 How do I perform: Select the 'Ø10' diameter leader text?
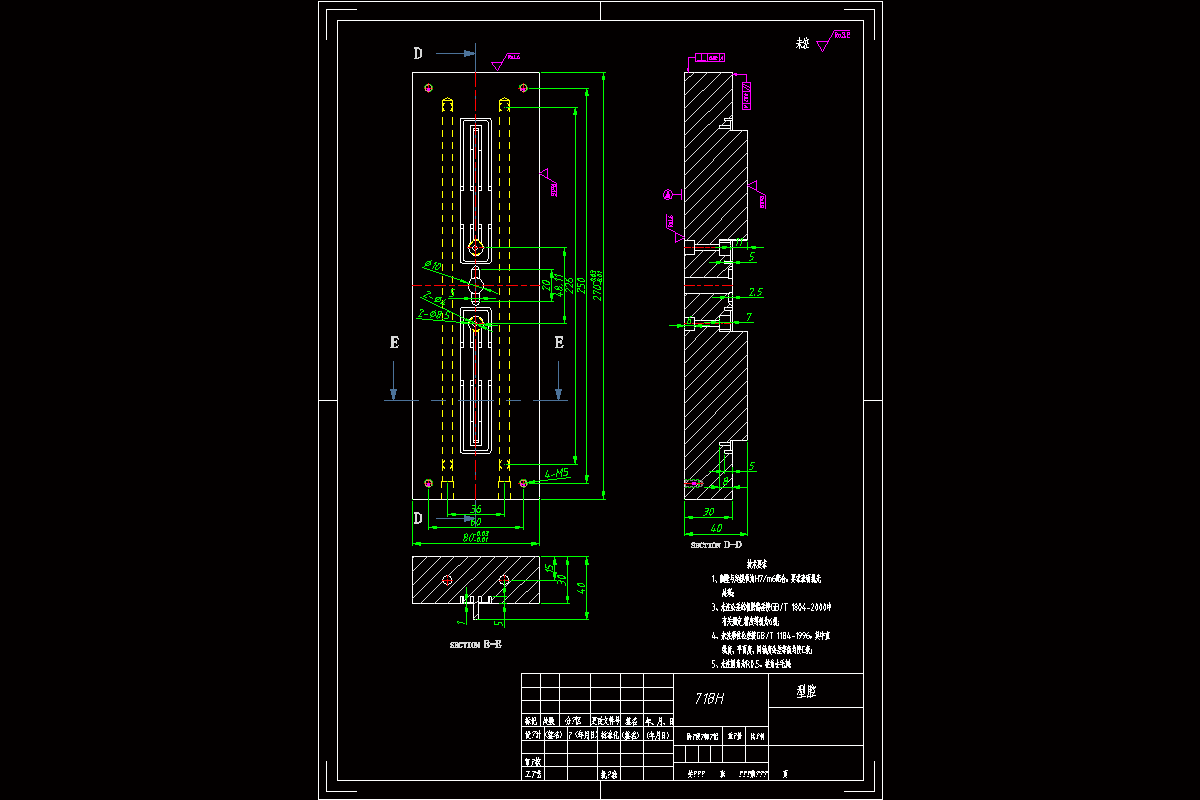point(433,266)
